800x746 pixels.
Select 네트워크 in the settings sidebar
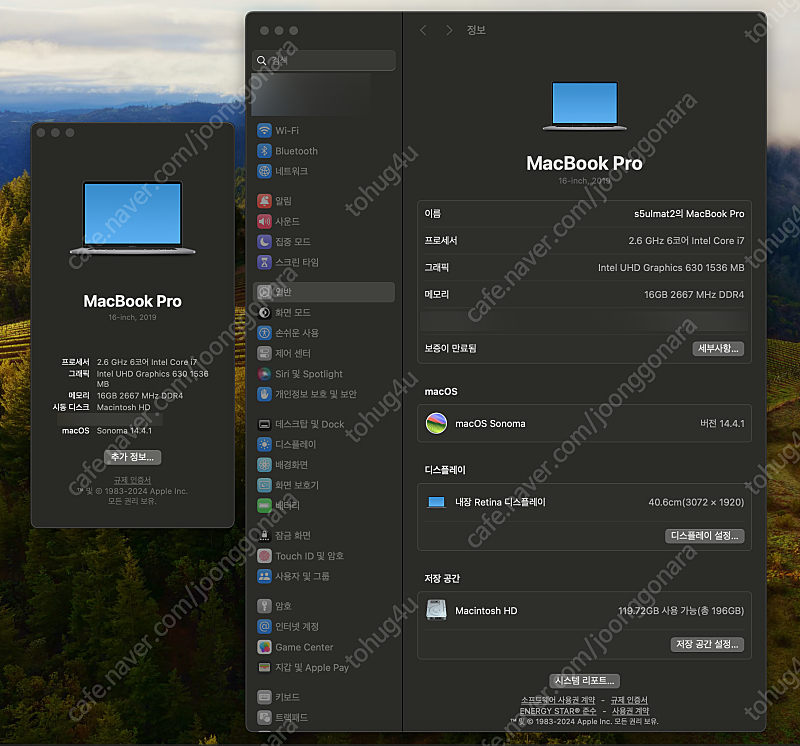(x=291, y=171)
